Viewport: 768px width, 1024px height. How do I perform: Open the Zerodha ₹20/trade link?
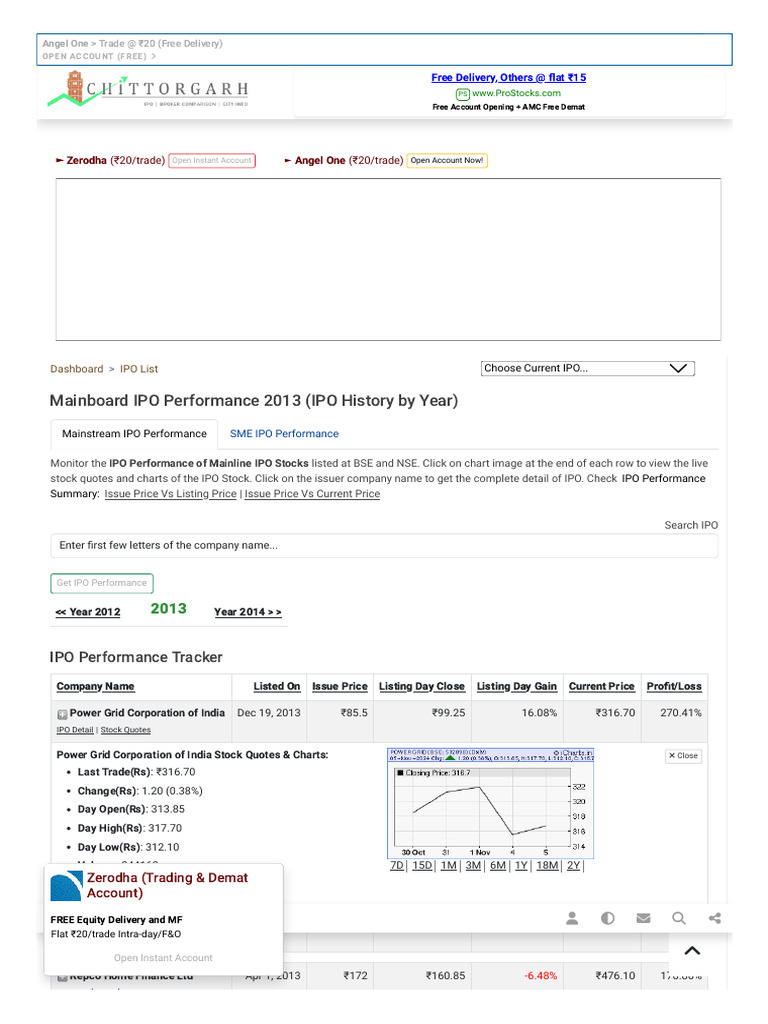pyautogui.click(x=116, y=161)
